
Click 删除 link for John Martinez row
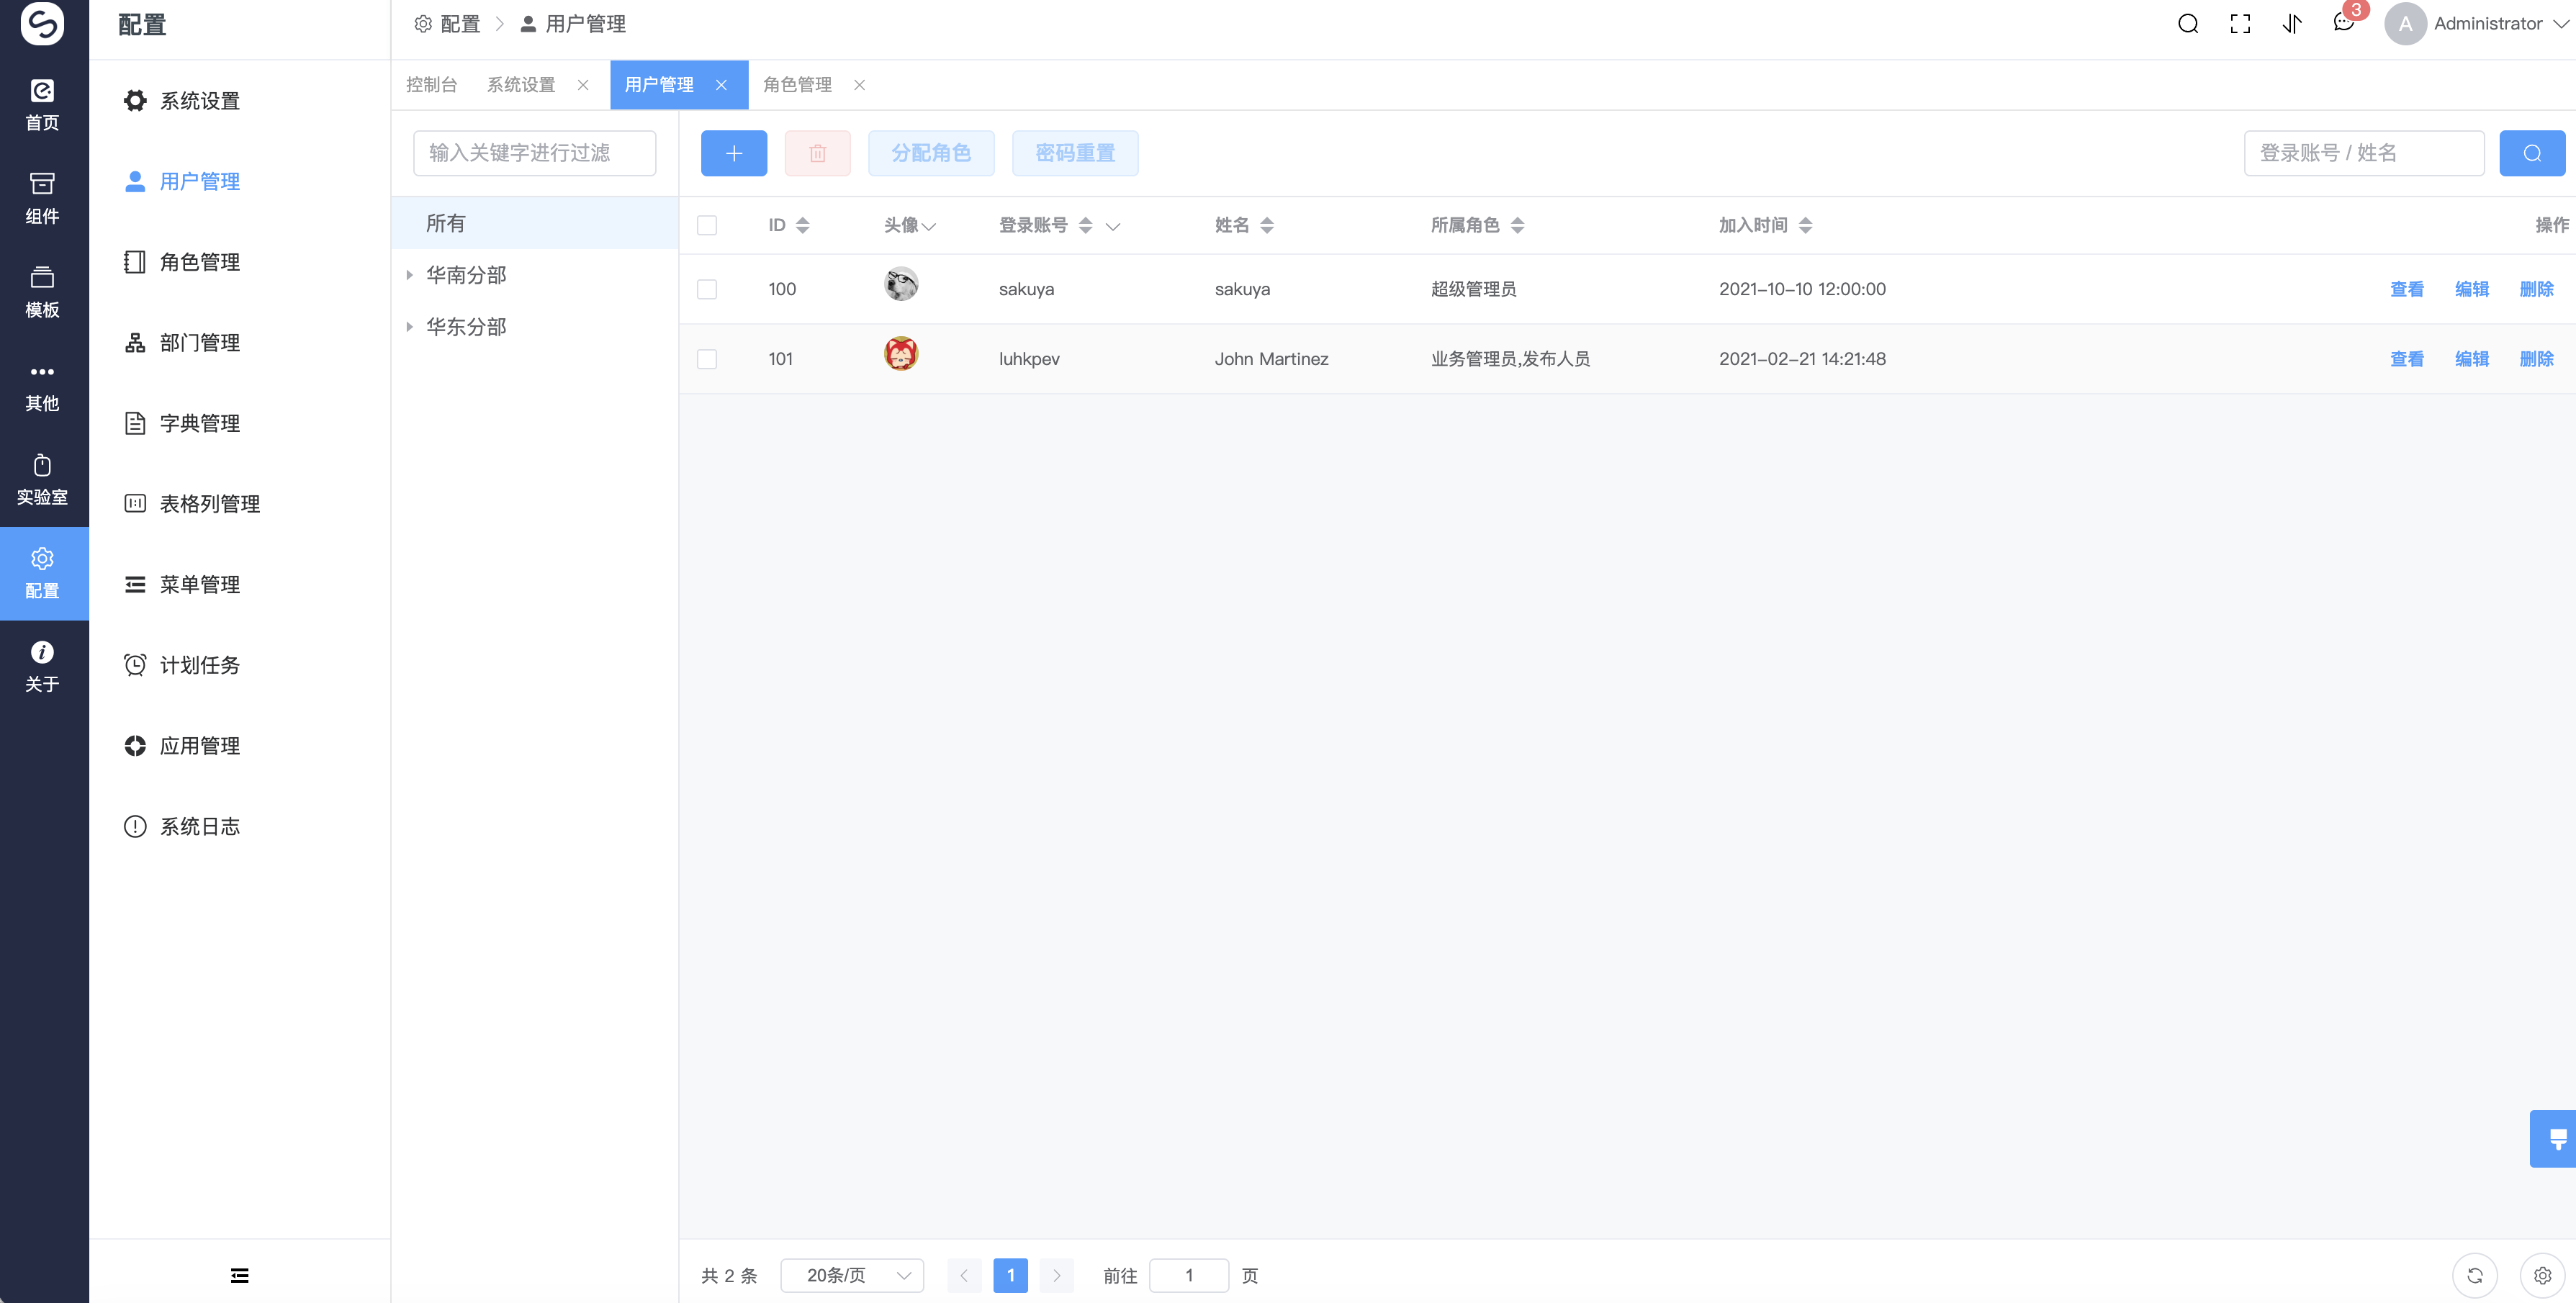click(2536, 359)
